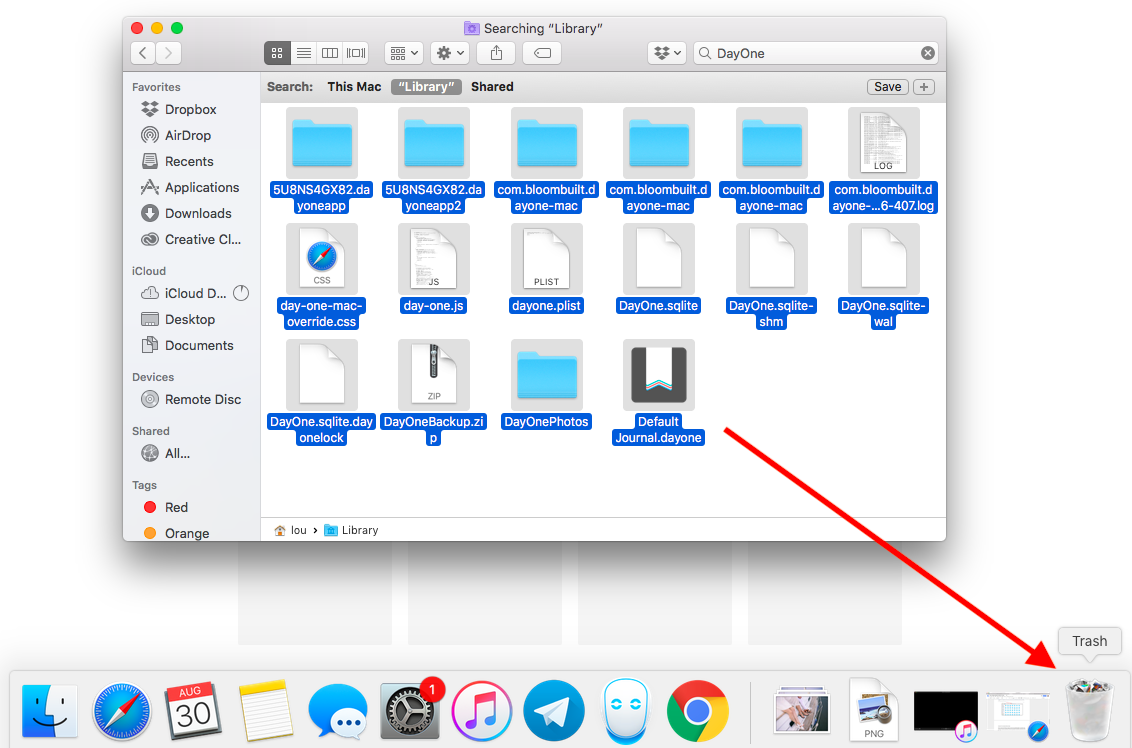The image size is (1132, 748).
Task: Open Desktop in the sidebar
Action: 178,320
